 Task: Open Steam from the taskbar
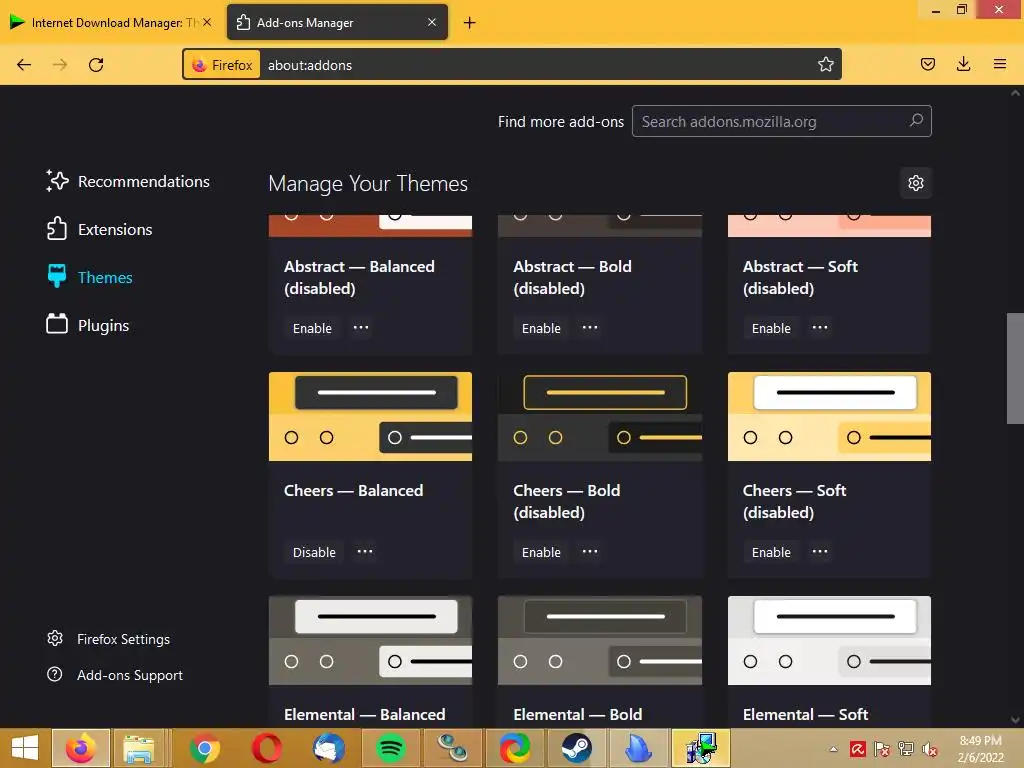[x=577, y=748]
